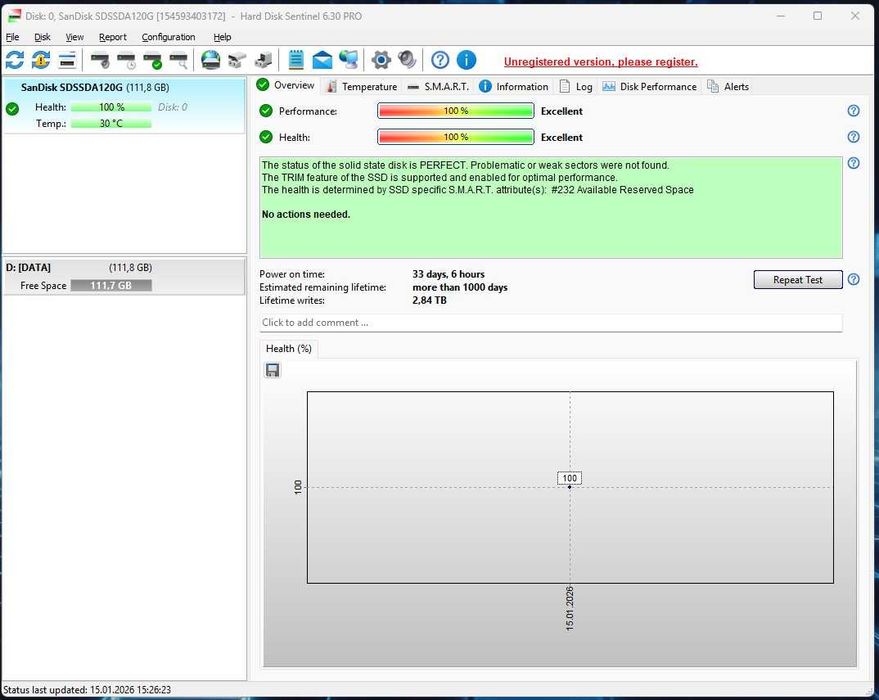Select the Health (%) graph tab

tap(289, 349)
